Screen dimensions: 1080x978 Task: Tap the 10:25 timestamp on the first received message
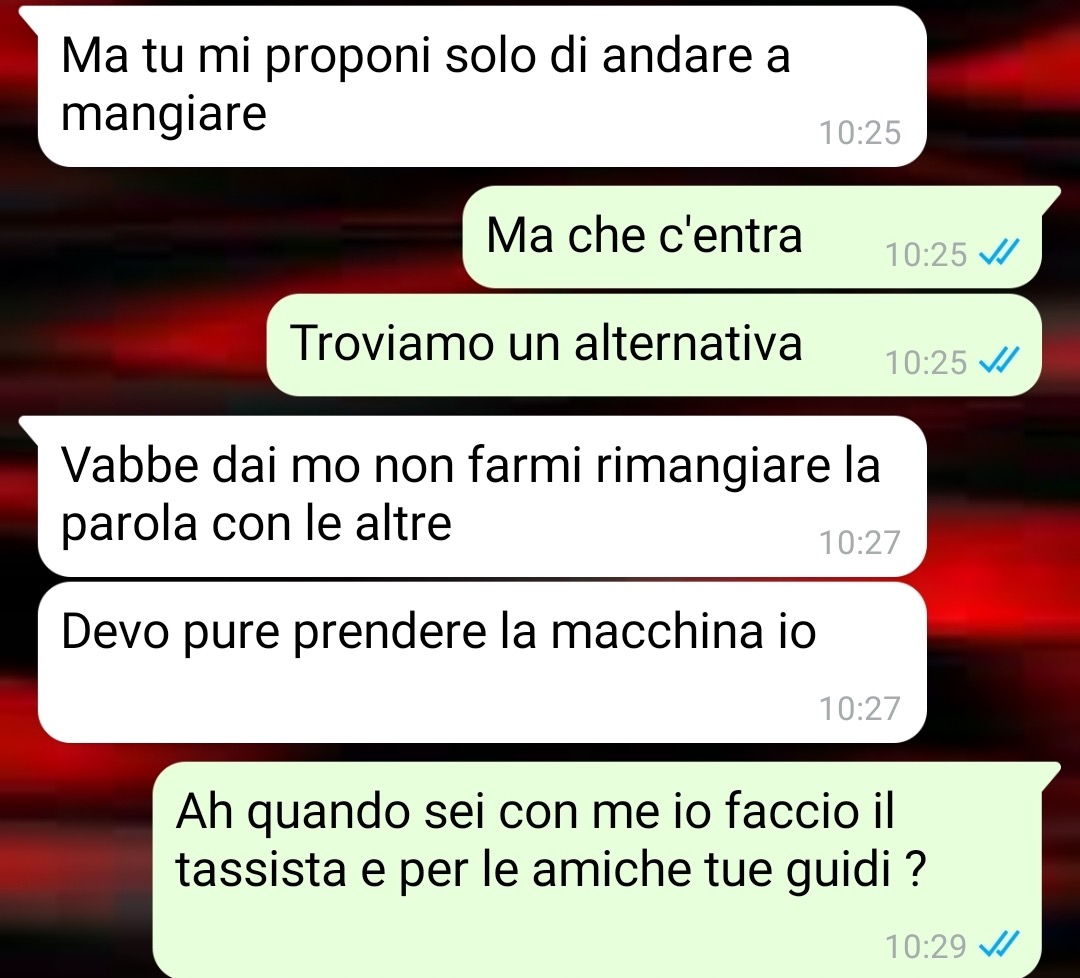point(860,133)
